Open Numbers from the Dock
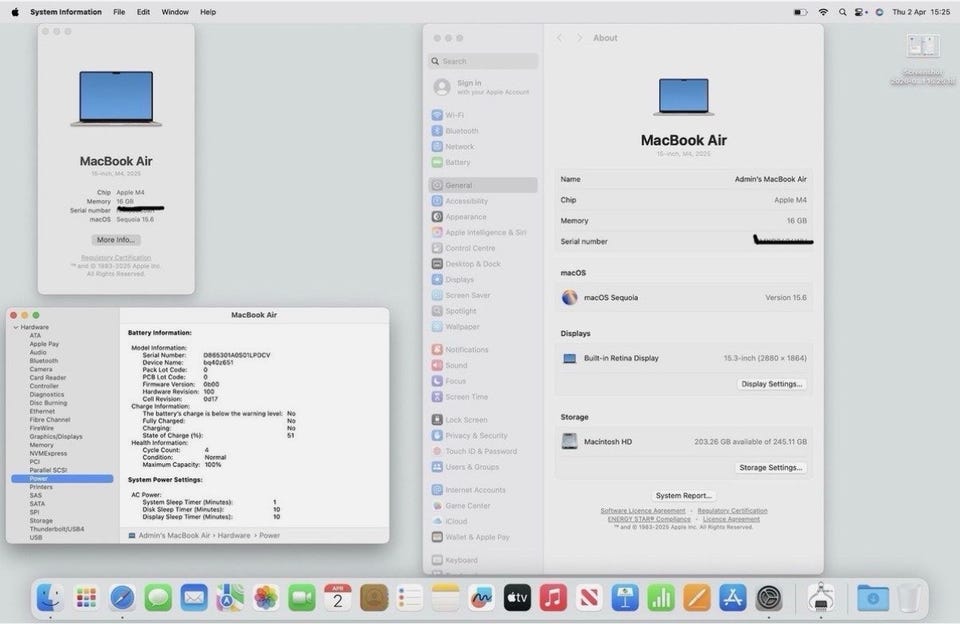Image resolution: width=960 pixels, height=624 pixels. (x=661, y=597)
